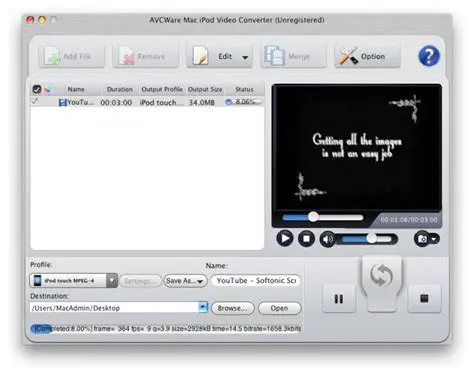Click the Output Profile column header
Screen dimensions: 474x375
[x=162, y=89]
